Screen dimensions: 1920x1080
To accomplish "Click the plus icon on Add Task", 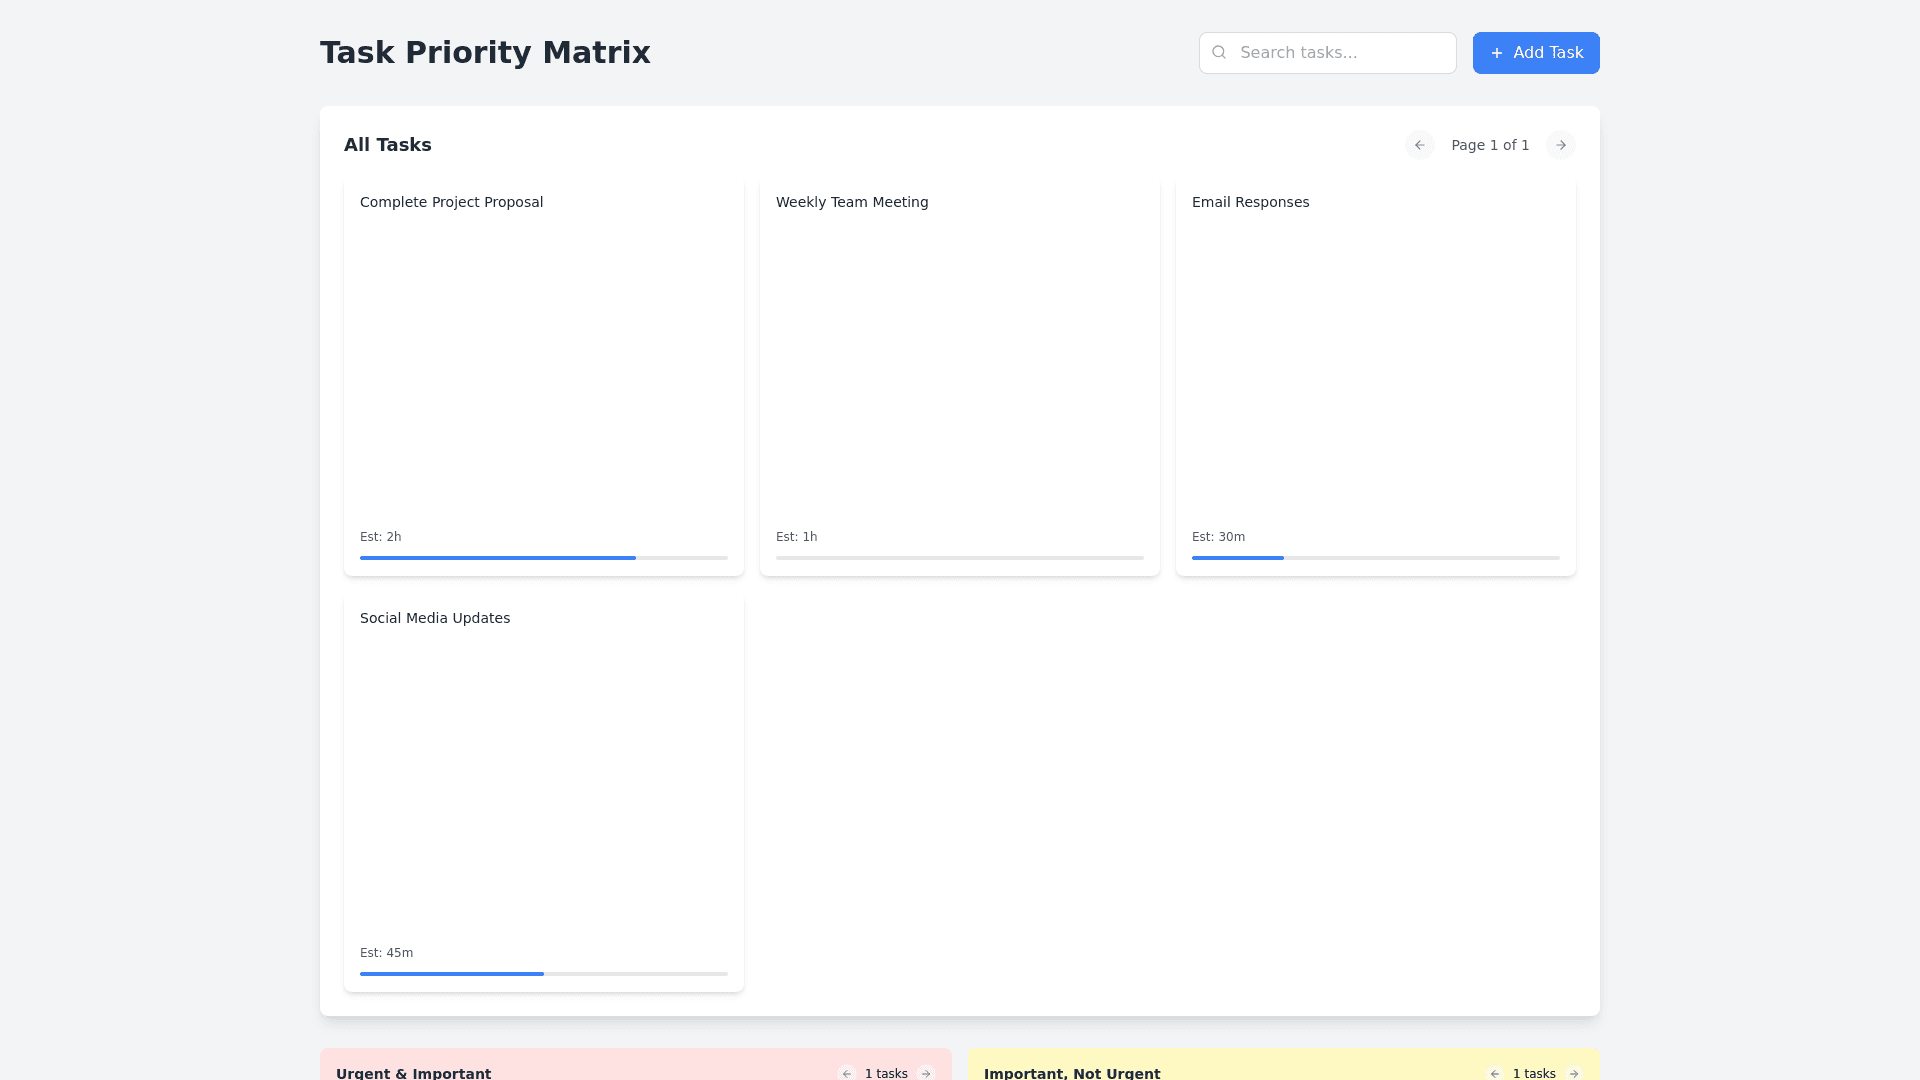I will tap(1496, 53).
